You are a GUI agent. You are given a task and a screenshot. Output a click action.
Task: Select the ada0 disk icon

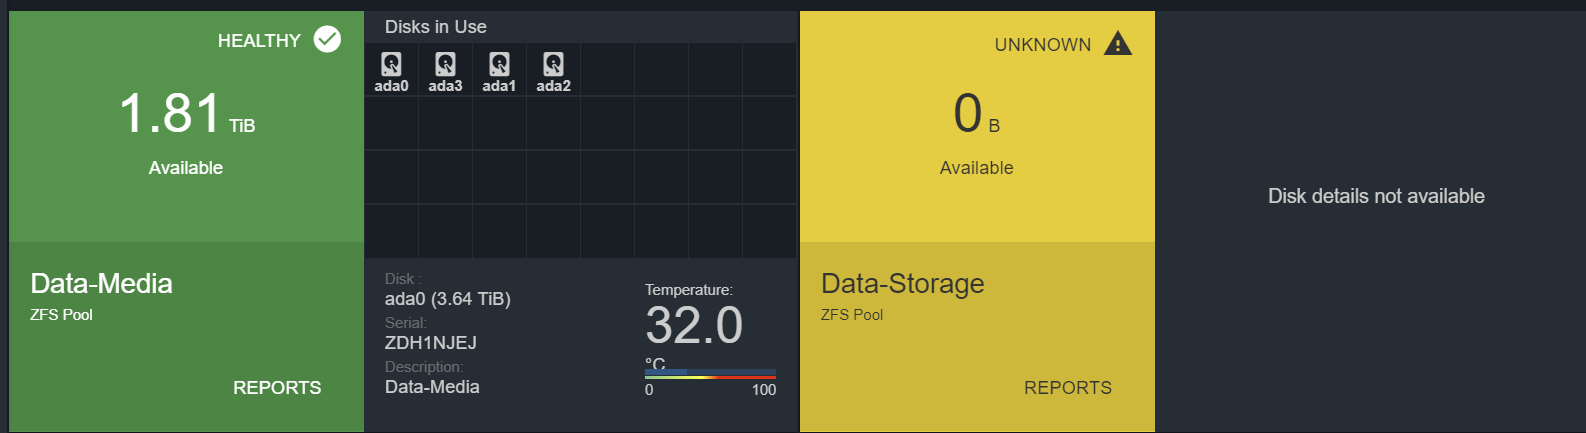(x=391, y=64)
